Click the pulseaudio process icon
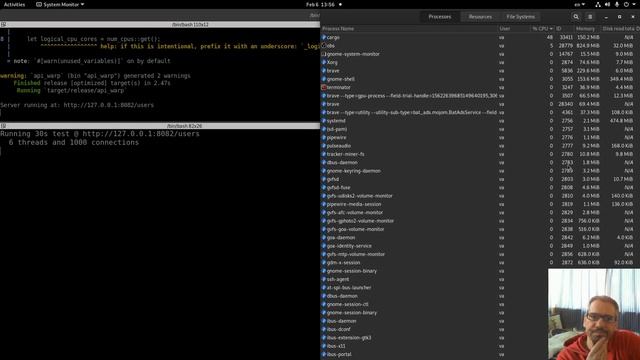The height and width of the screenshot is (360, 640). click(x=324, y=146)
